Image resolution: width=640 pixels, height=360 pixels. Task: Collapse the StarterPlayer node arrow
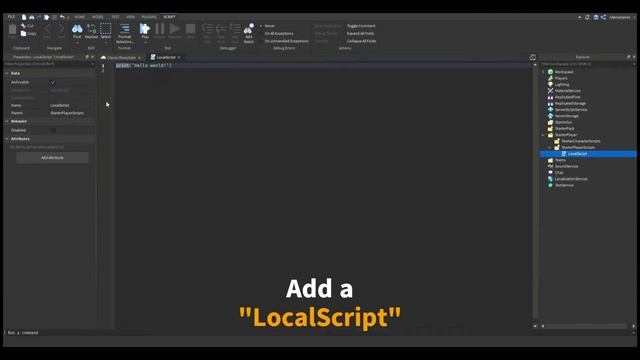(543, 135)
